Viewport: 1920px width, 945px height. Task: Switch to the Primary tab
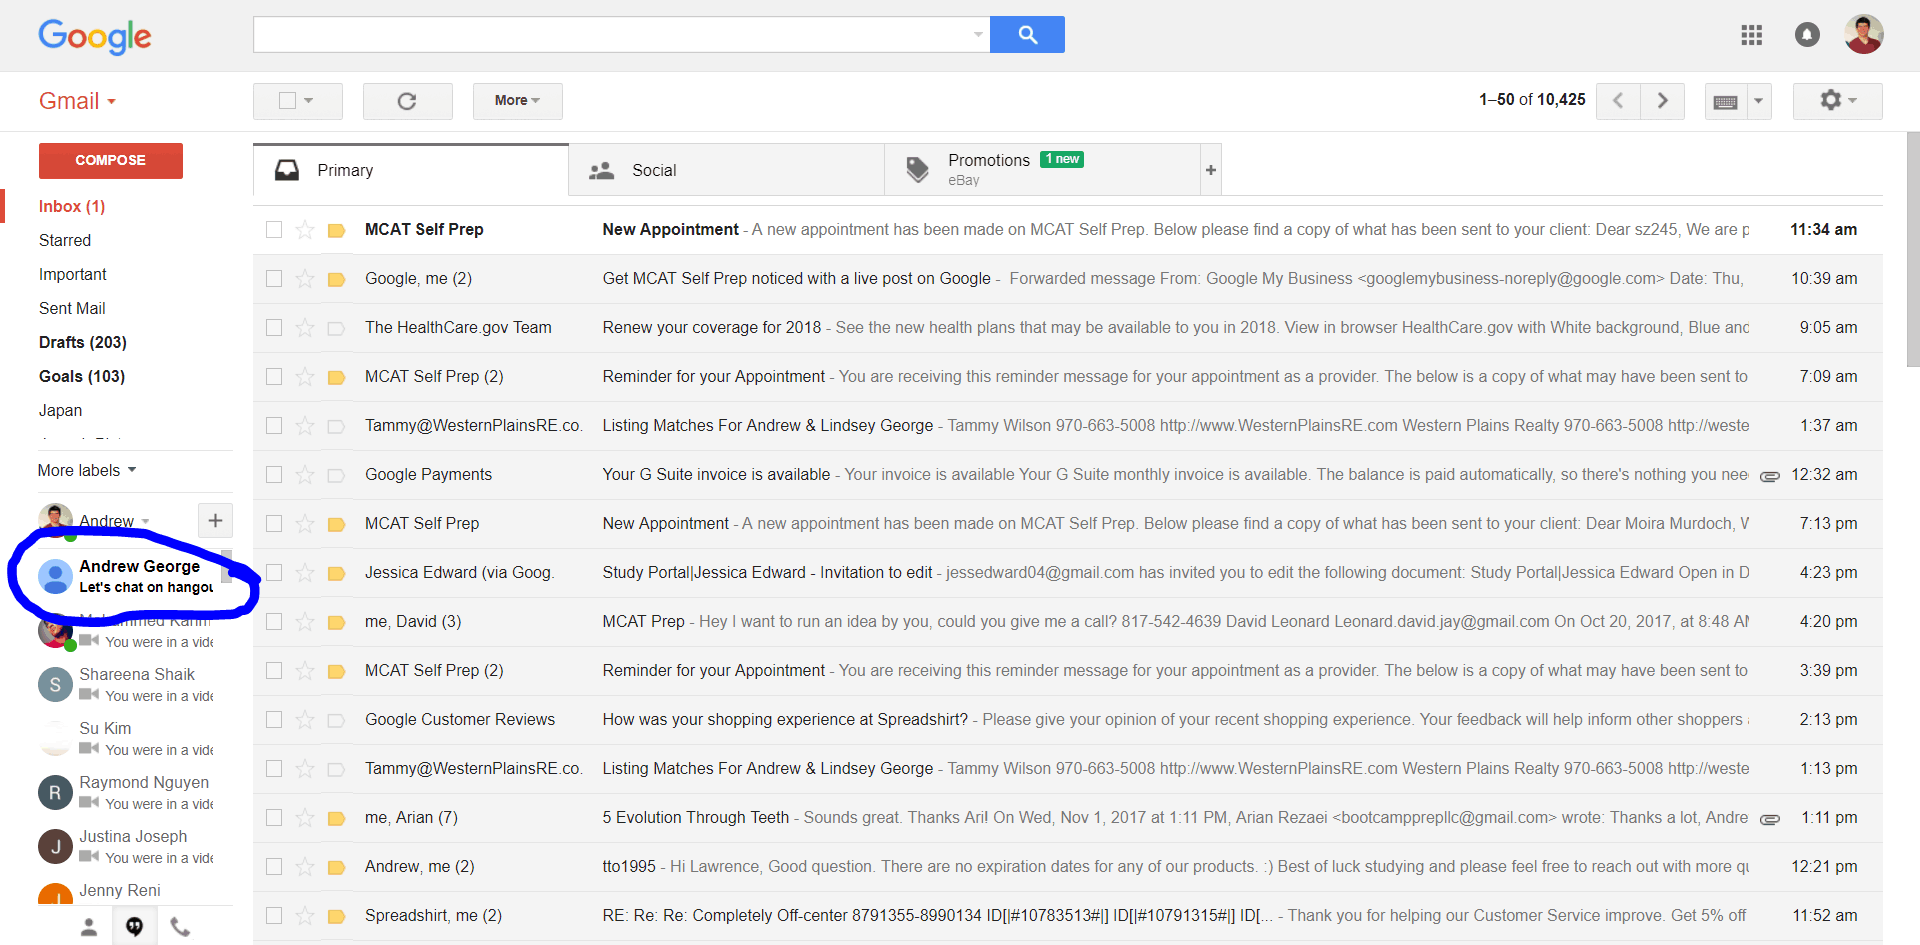coord(411,170)
